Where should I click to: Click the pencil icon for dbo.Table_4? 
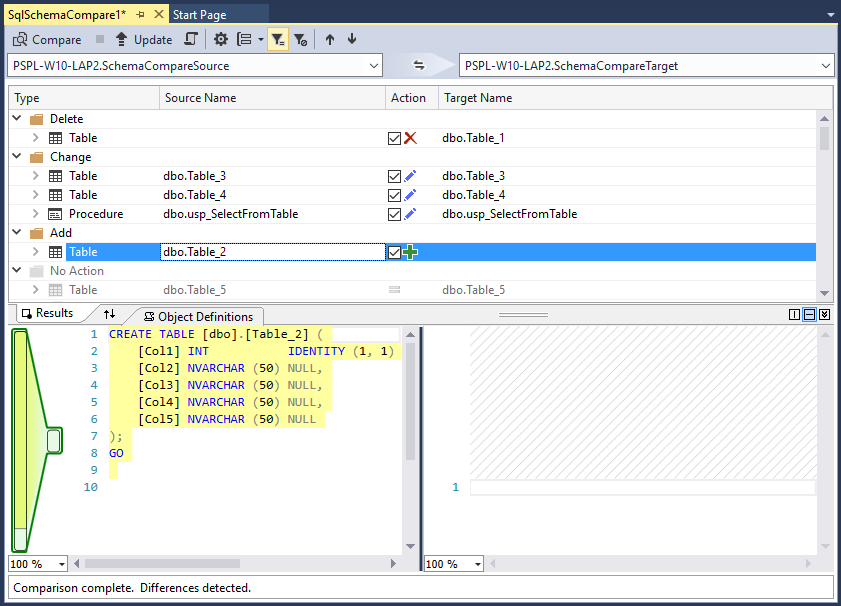410,195
